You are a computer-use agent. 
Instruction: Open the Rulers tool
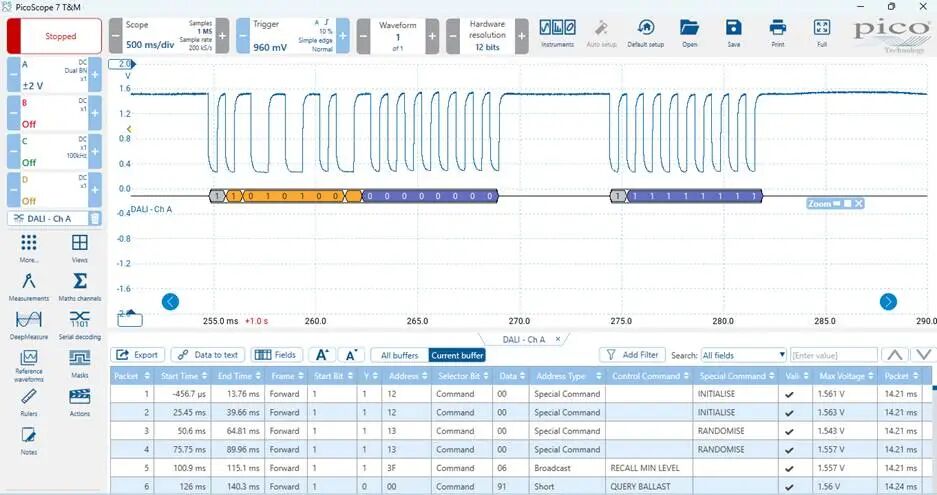pos(29,402)
